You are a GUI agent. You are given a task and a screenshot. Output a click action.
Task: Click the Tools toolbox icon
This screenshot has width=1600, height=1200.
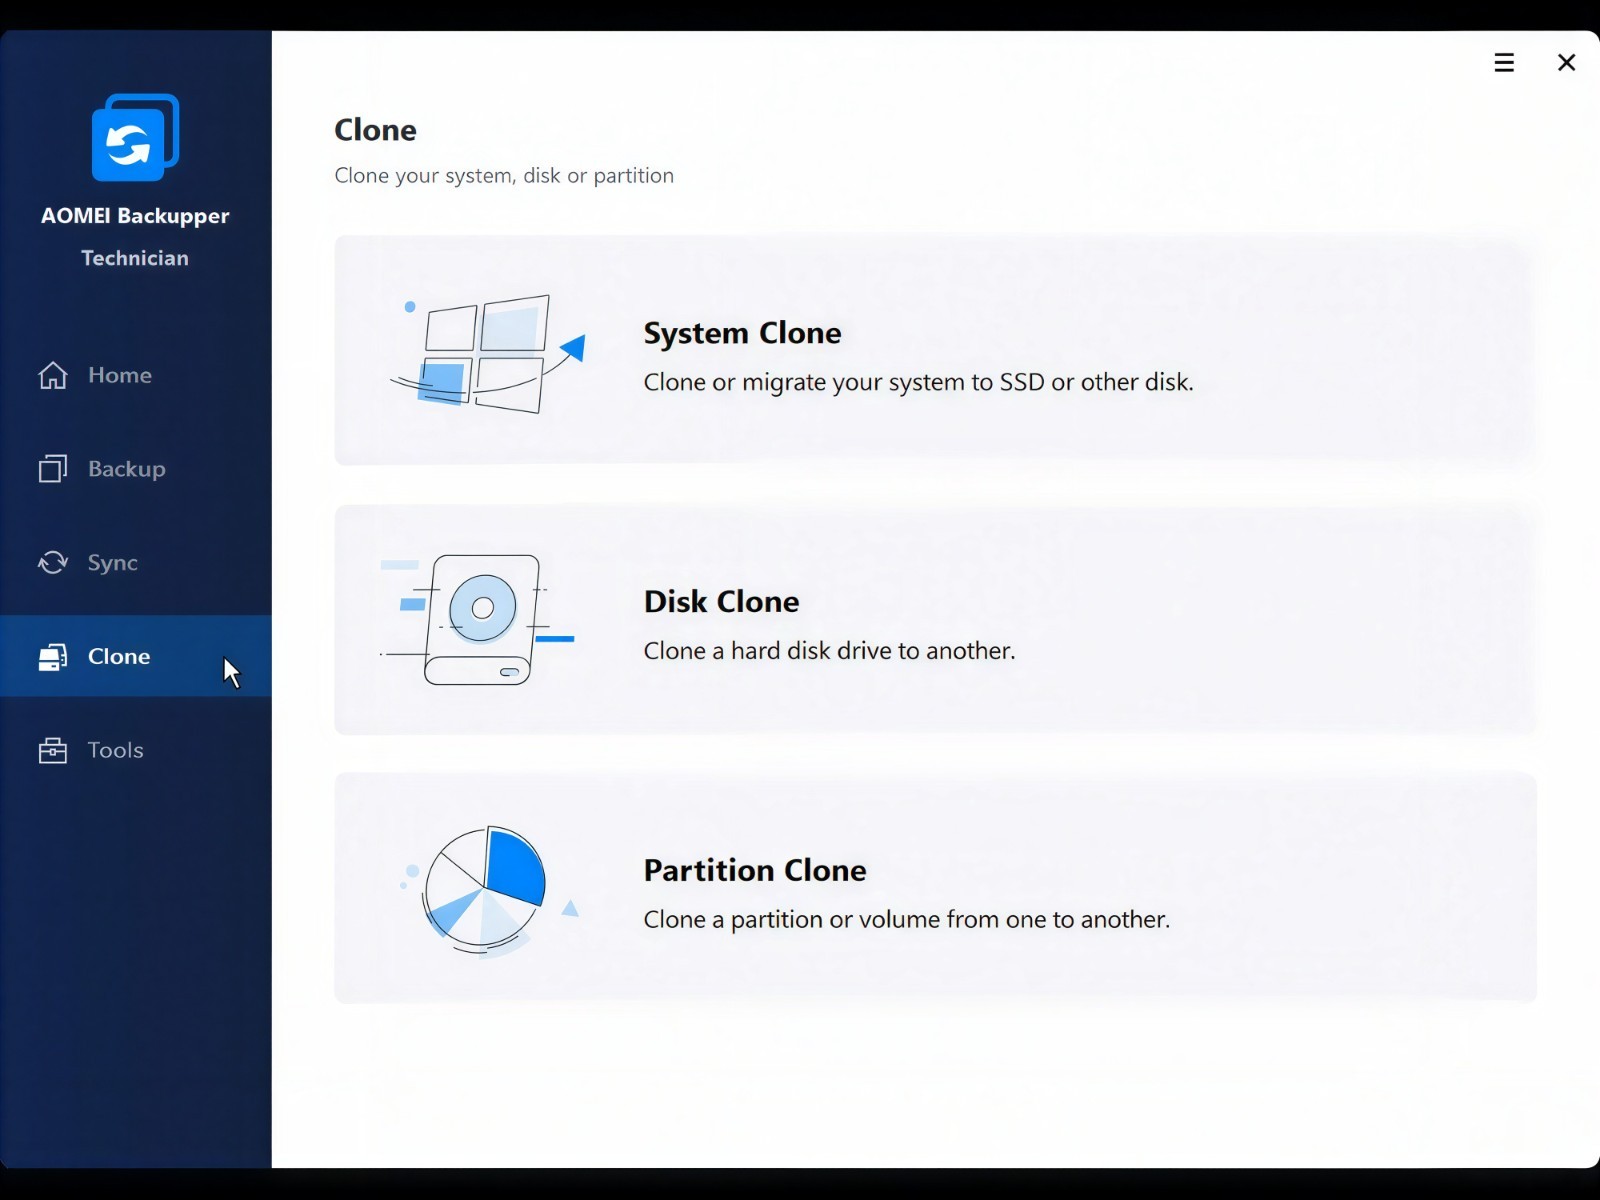click(x=53, y=751)
